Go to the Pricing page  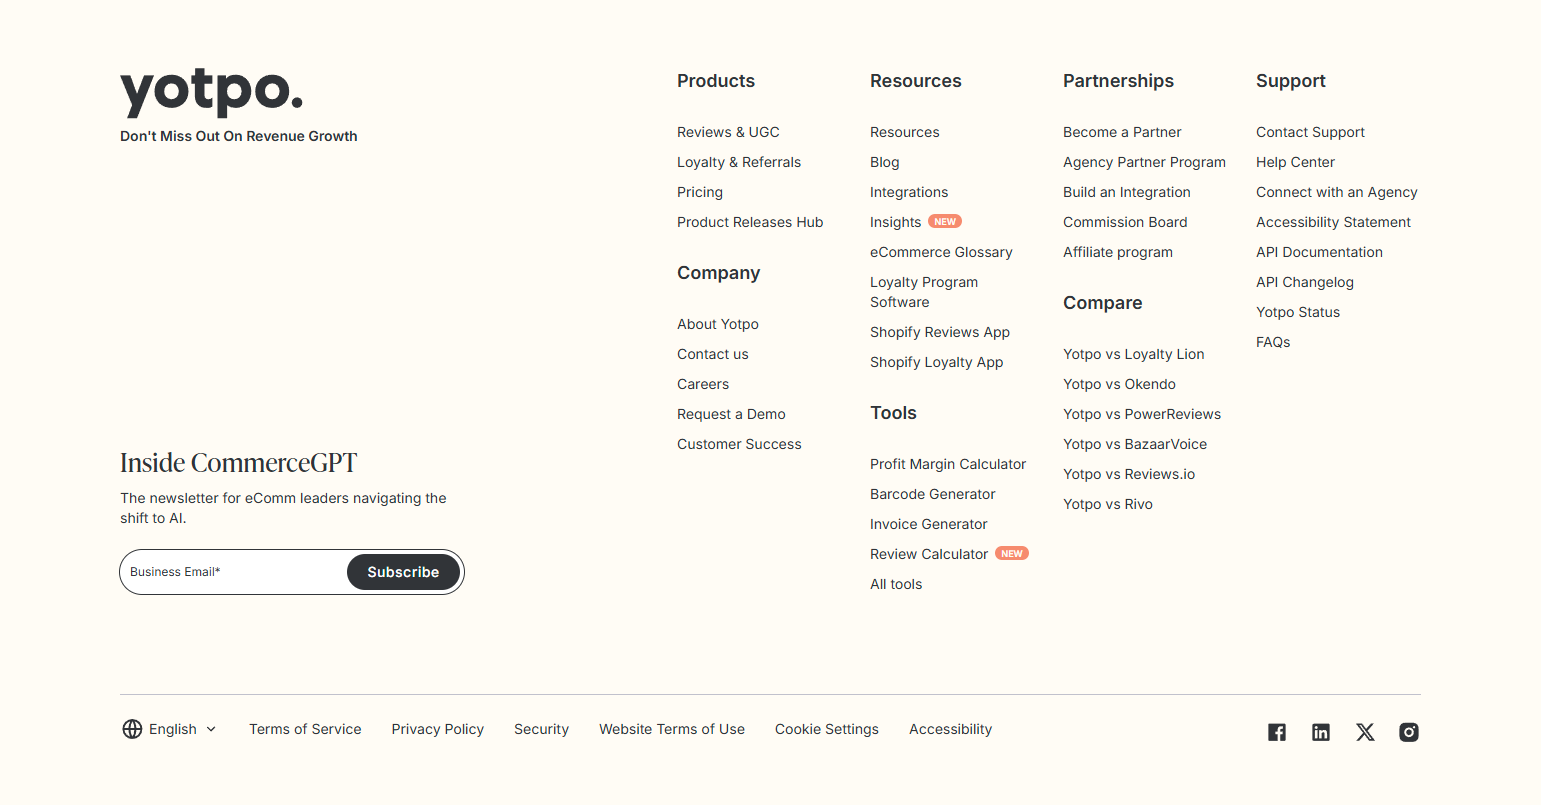tap(700, 192)
